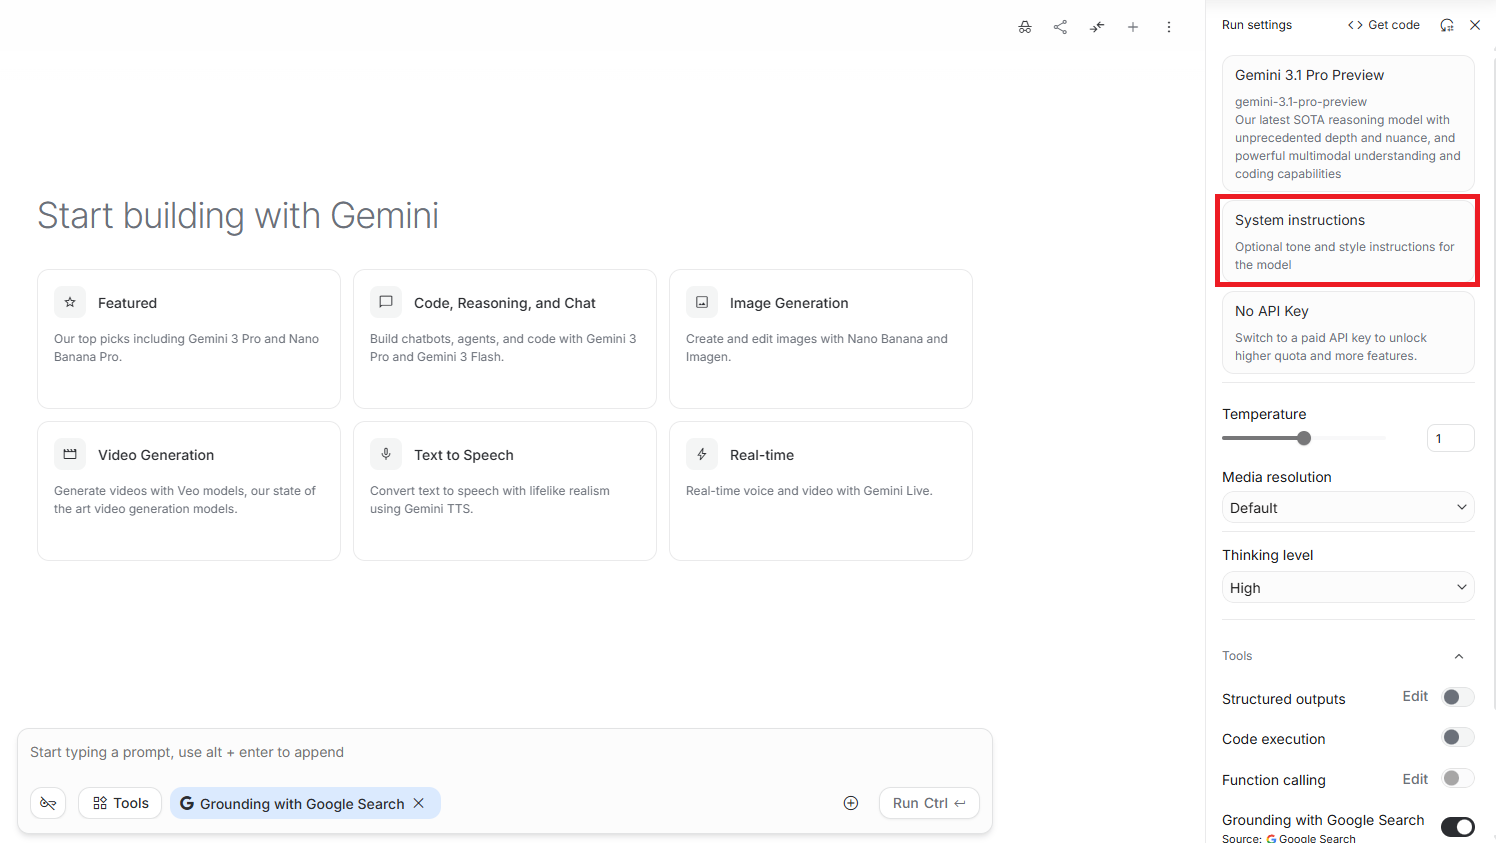Viewport: 1496px width, 843px height.
Task: Select the Image Generation category card
Action: (x=820, y=338)
